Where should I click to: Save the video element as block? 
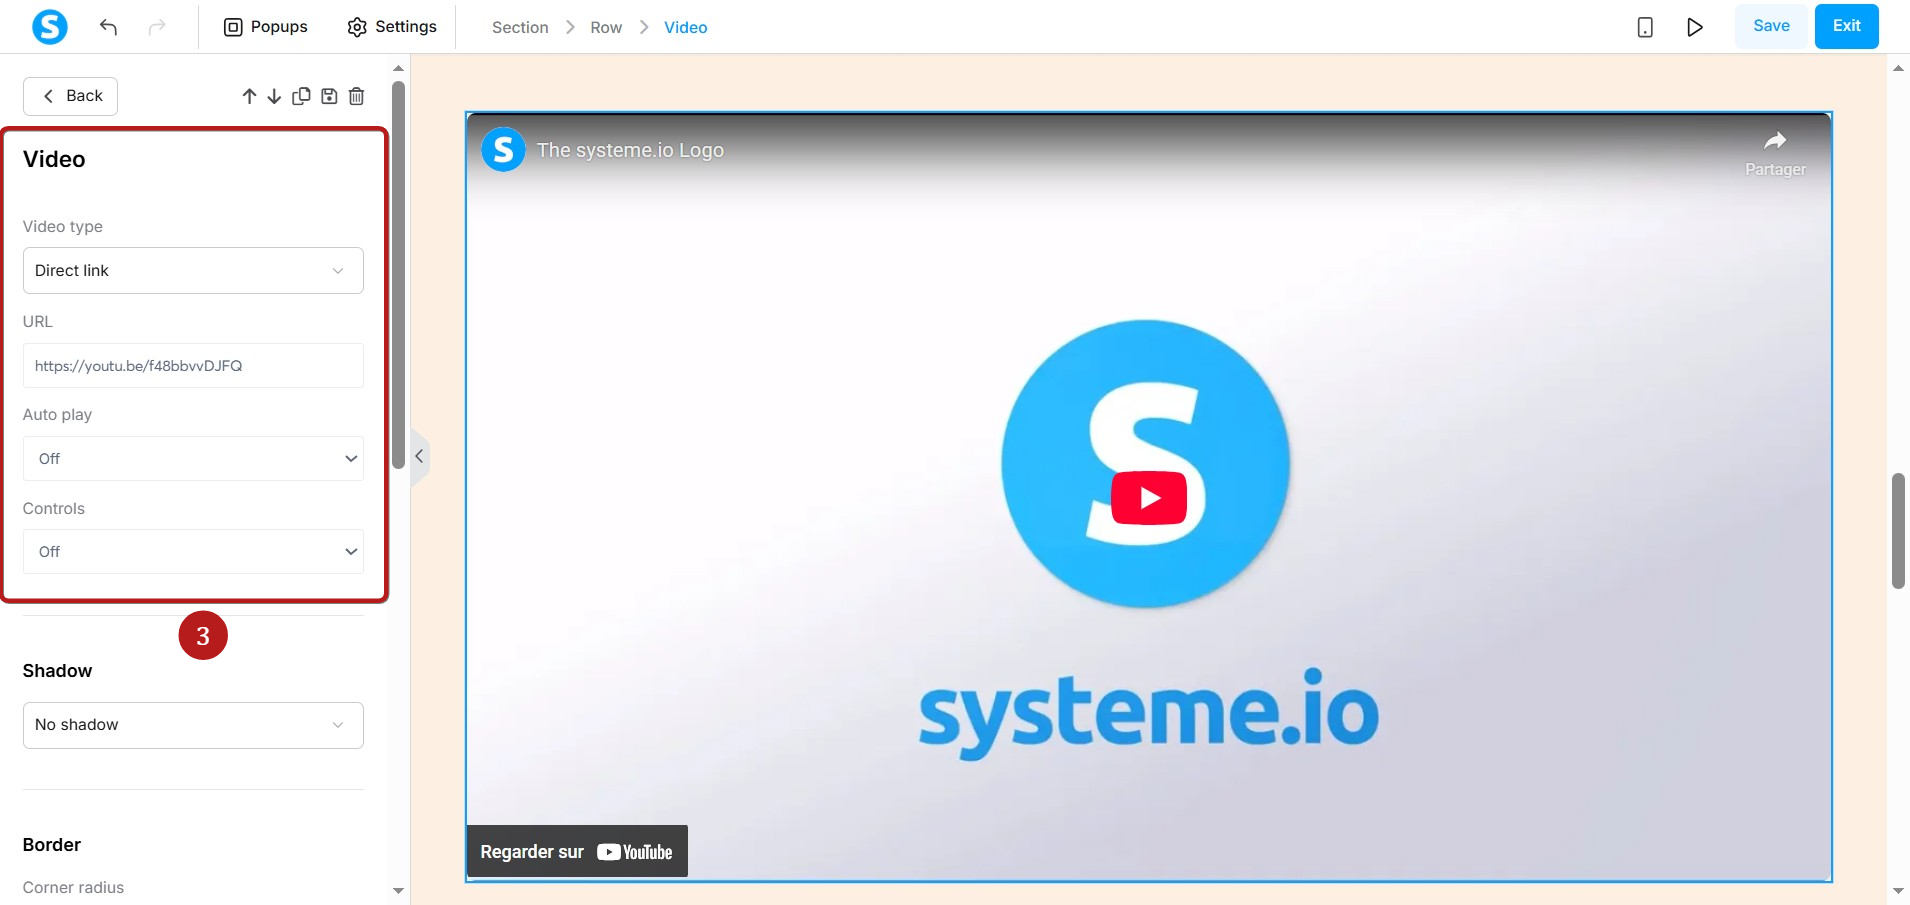[329, 96]
